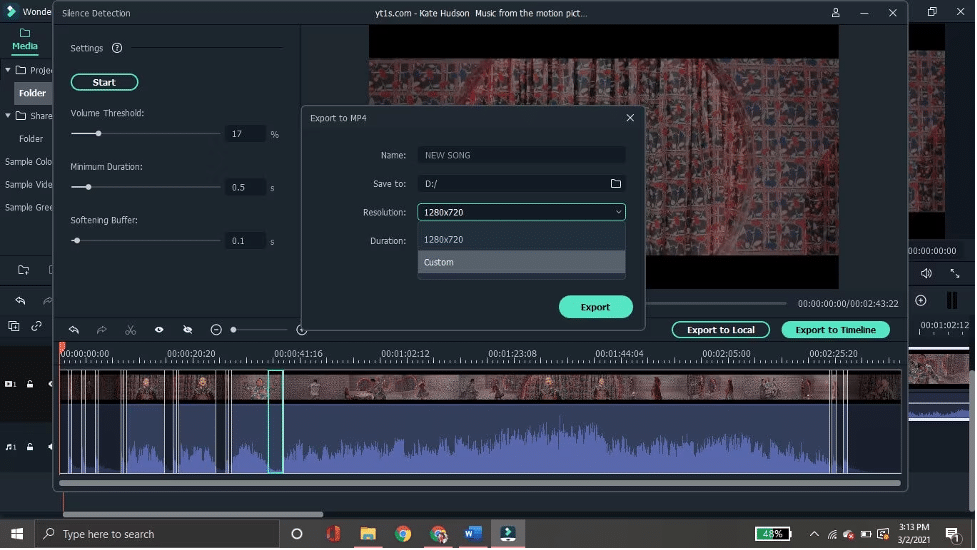Toggle the lock on the video track
The image size is (977, 550).
30,384
